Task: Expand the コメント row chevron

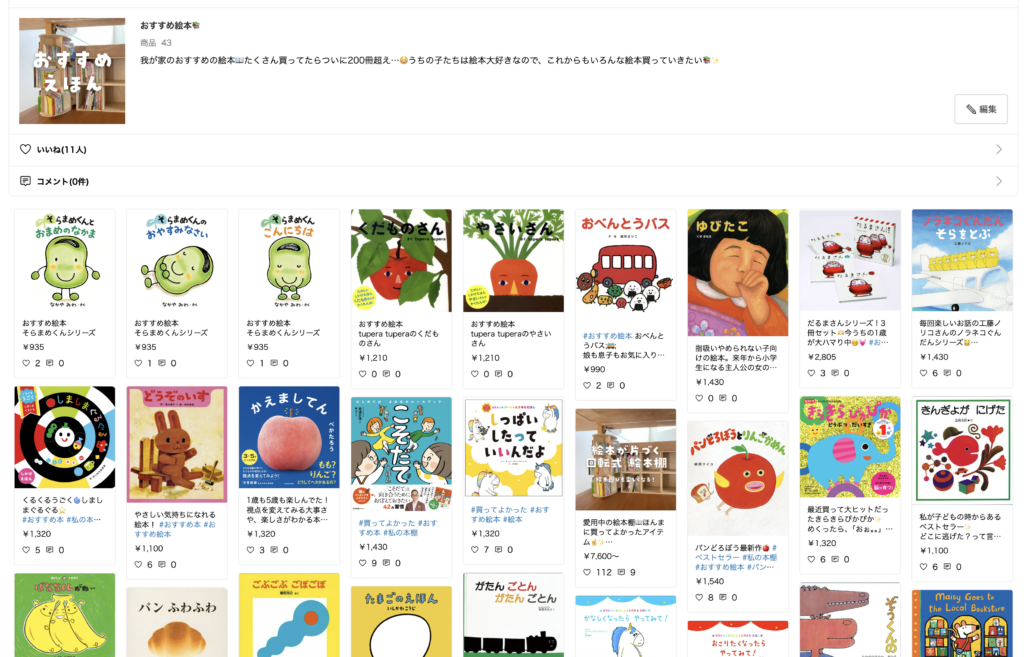Action: [999, 181]
